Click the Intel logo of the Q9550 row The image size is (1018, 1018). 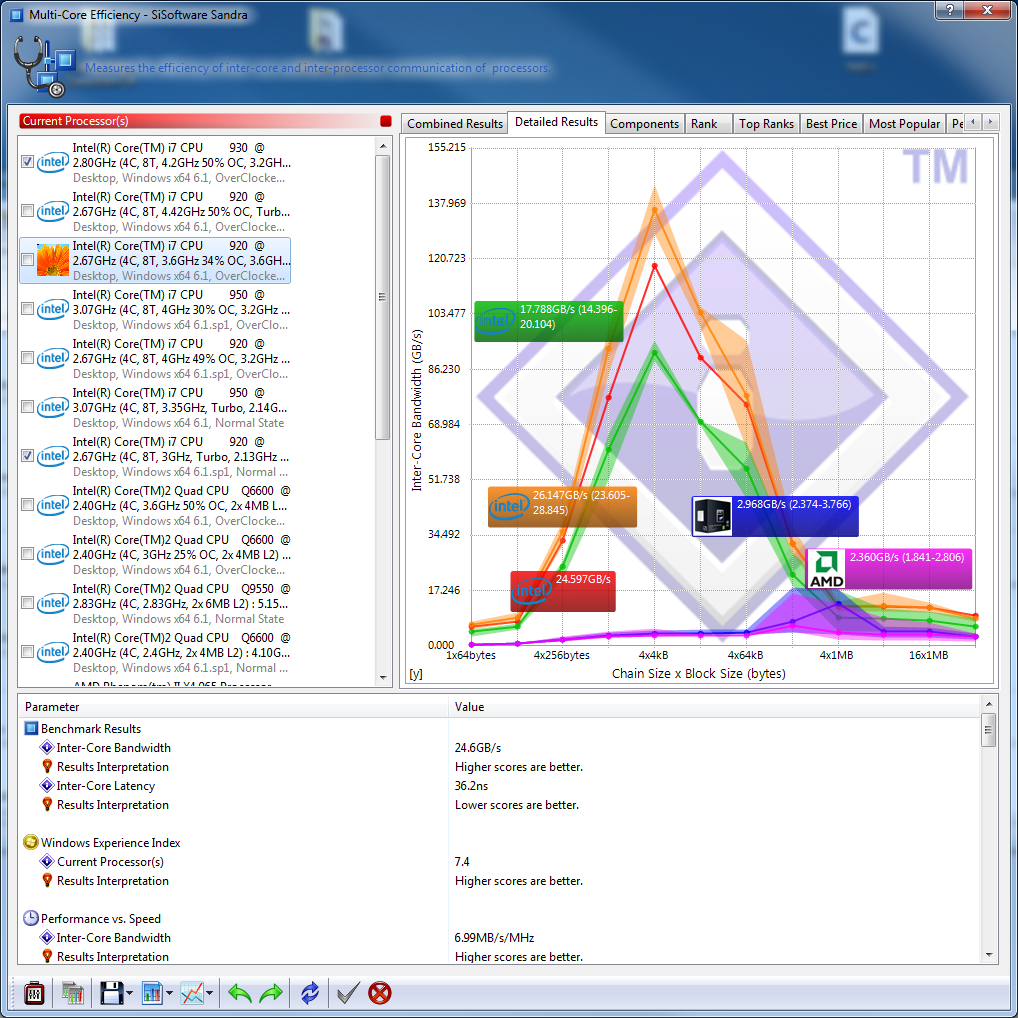point(53,603)
